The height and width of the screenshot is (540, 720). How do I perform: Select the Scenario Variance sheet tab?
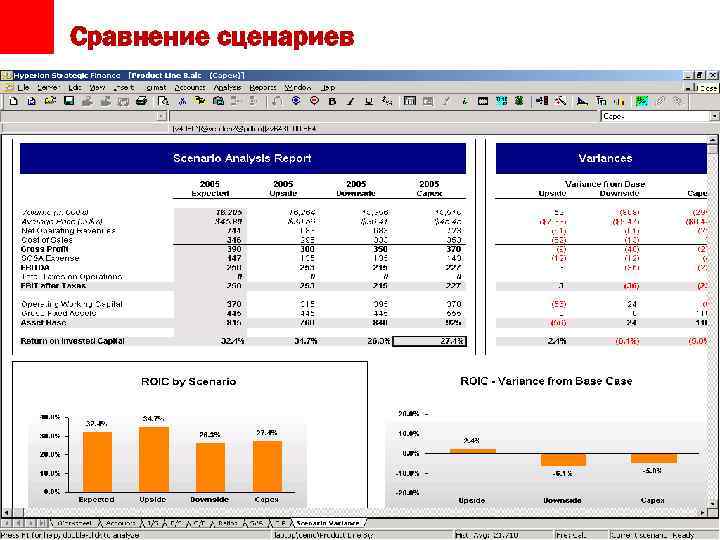328,523
